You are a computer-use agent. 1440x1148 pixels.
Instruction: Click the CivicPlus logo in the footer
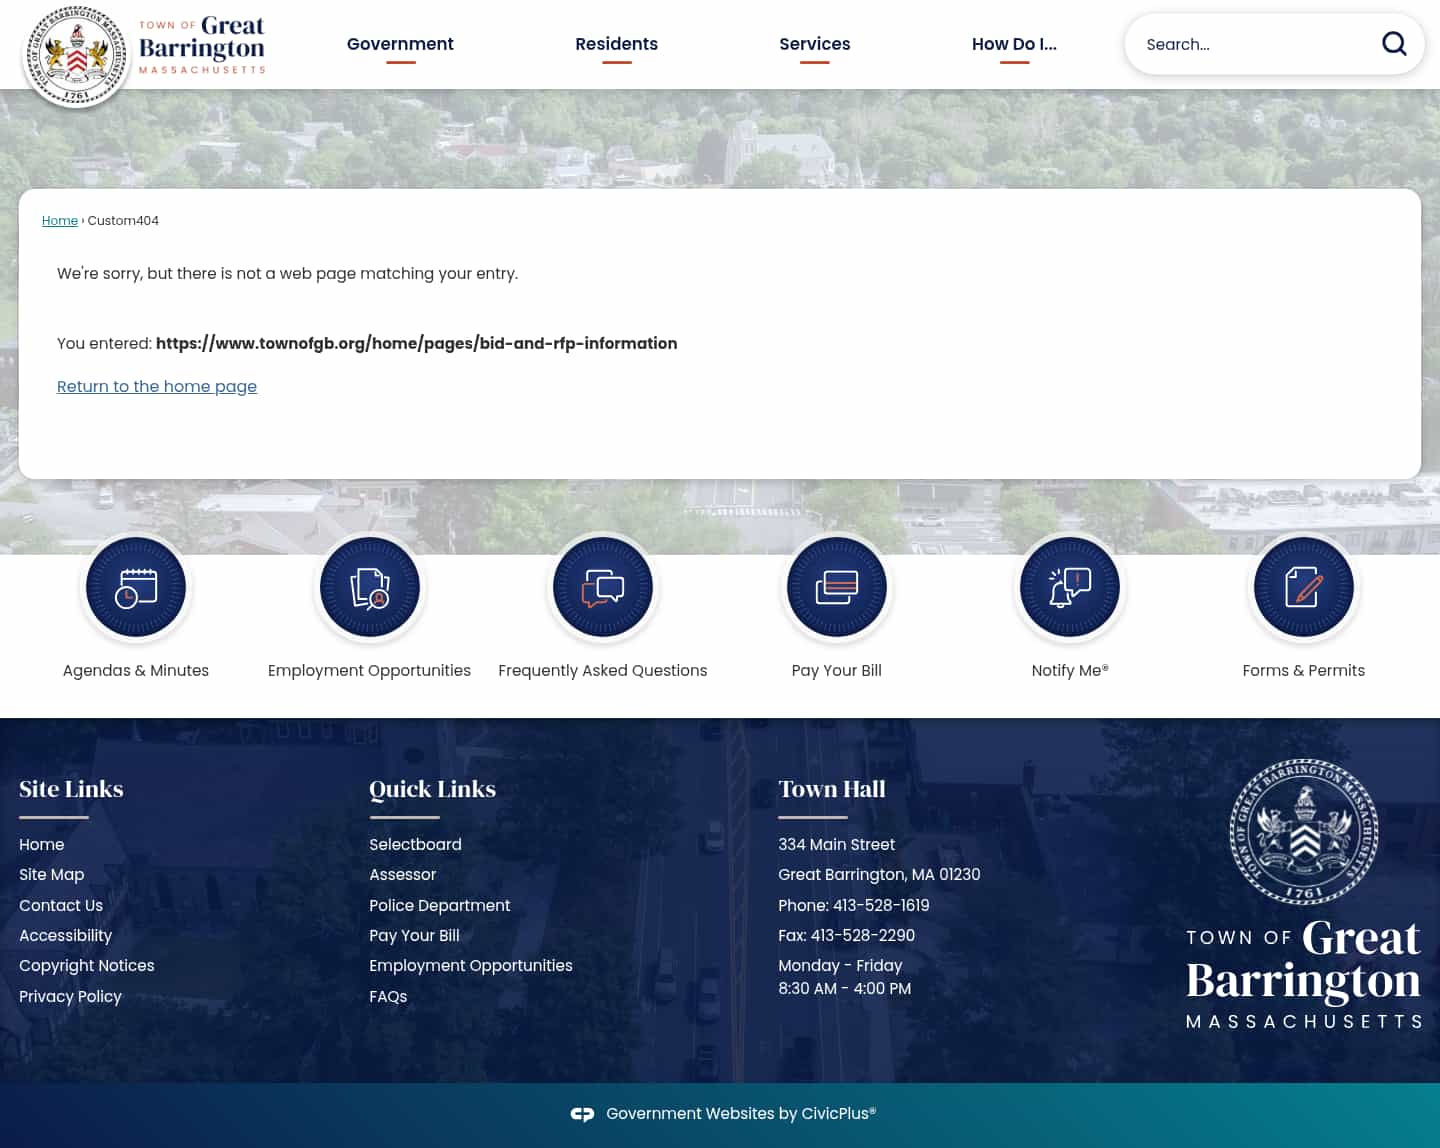click(582, 1113)
